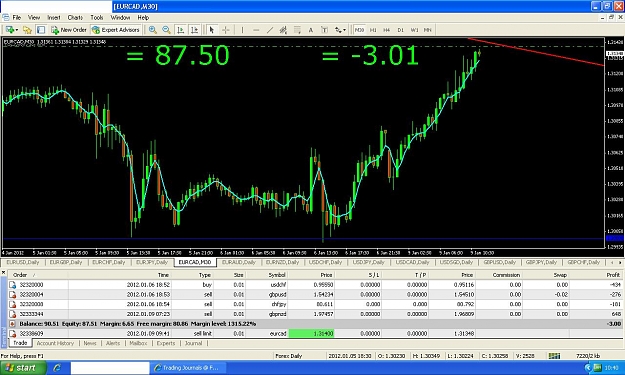Switch timeframe to H4
This screenshot has width=625, height=375.
click(387, 30)
